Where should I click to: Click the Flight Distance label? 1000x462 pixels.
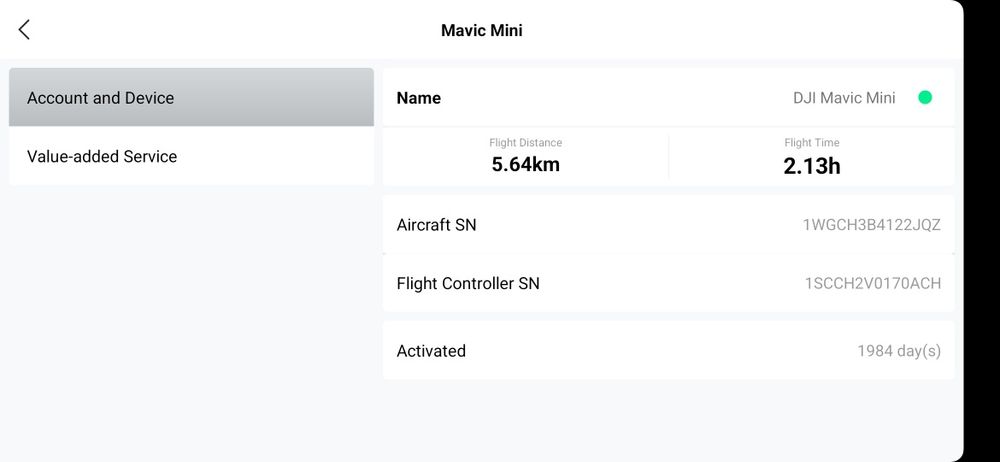525,143
